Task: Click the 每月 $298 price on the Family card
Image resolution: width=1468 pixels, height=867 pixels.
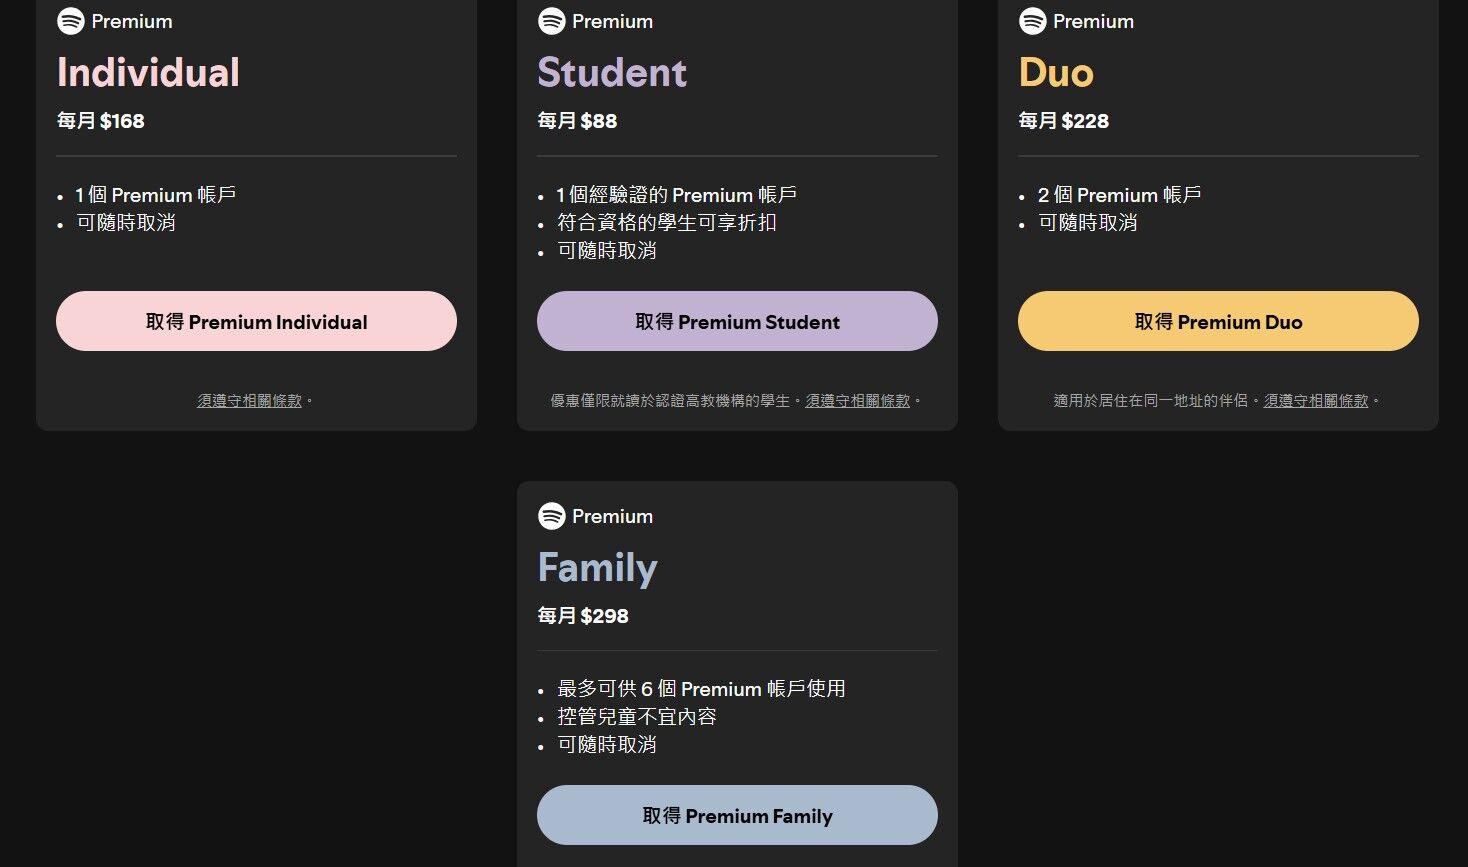Action: (583, 616)
